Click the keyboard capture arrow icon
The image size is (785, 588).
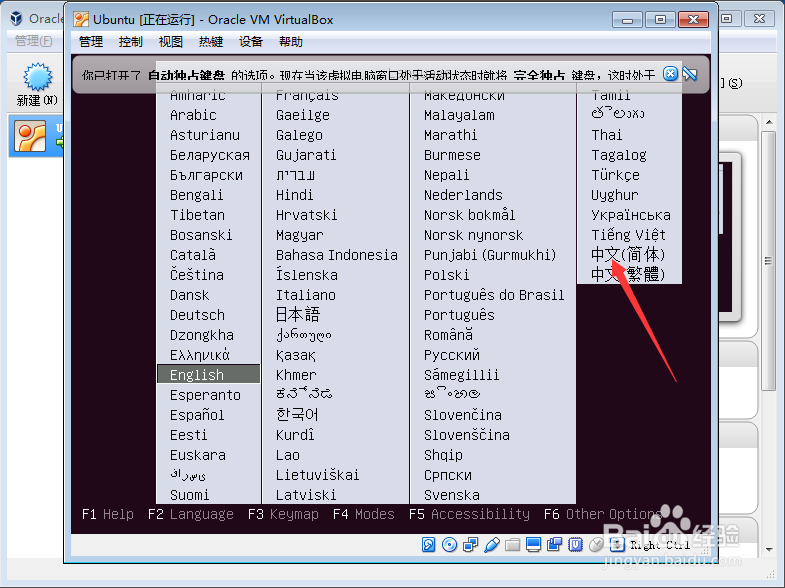click(x=617, y=544)
